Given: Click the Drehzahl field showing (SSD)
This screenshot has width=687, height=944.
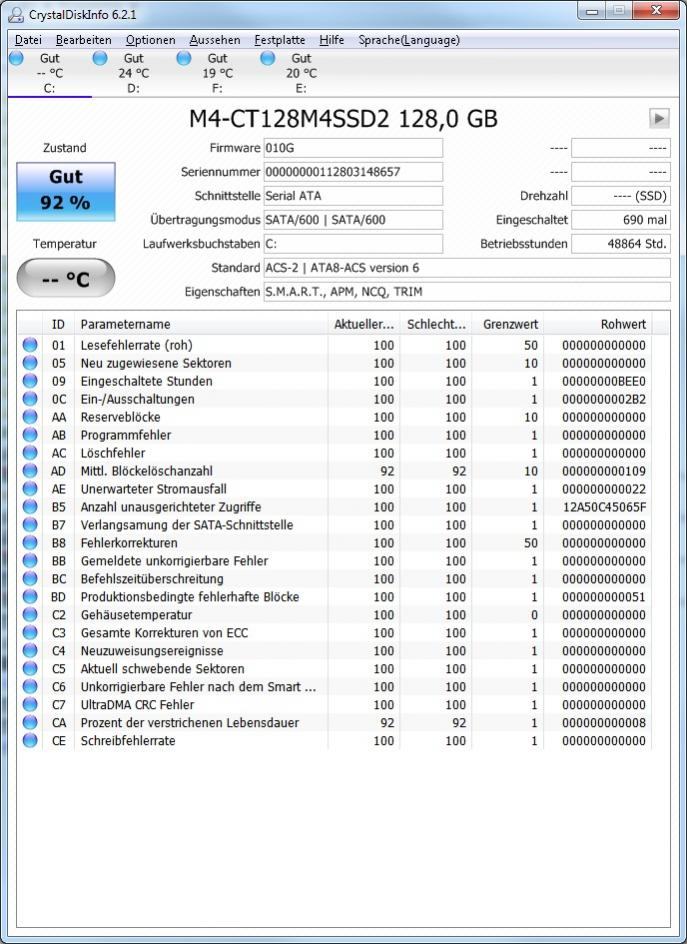Looking at the screenshot, I should (x=621, y=196).
